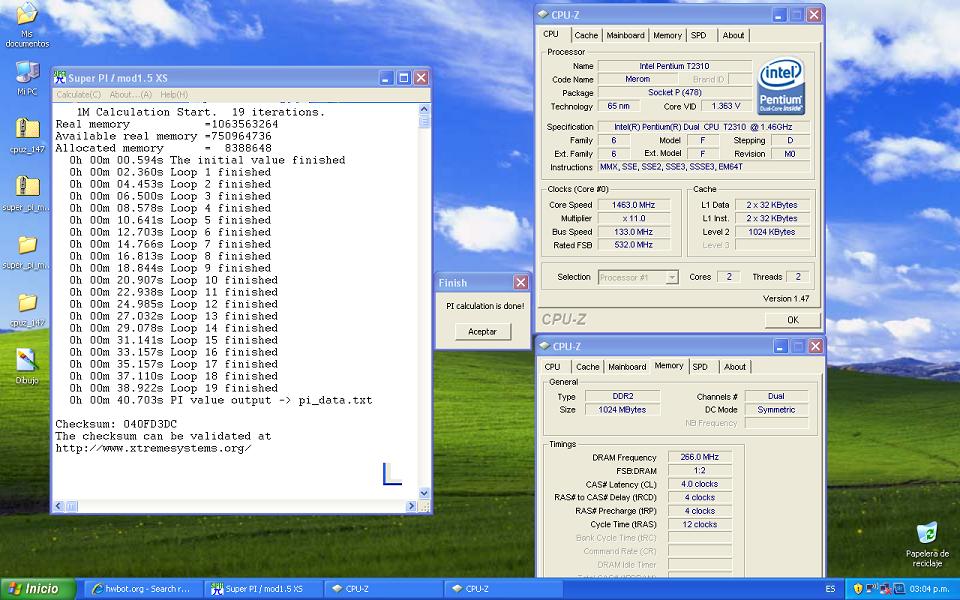Select the yellow super_pi_m folder icon

click(27, 245)
